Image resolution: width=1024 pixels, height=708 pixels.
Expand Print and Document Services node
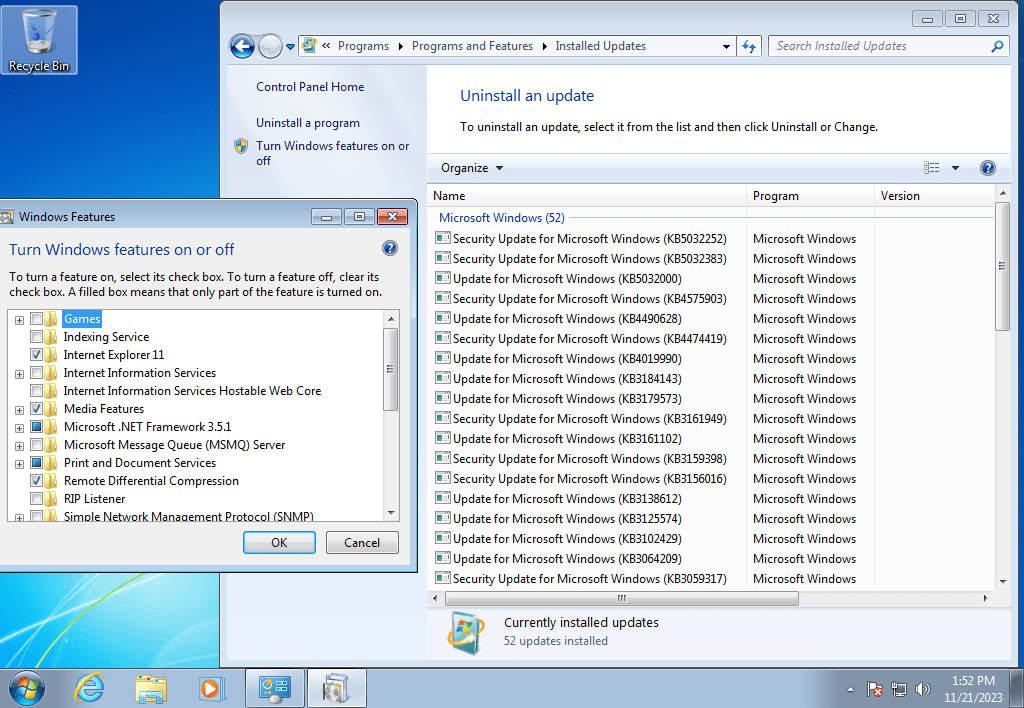coord(20,464)
